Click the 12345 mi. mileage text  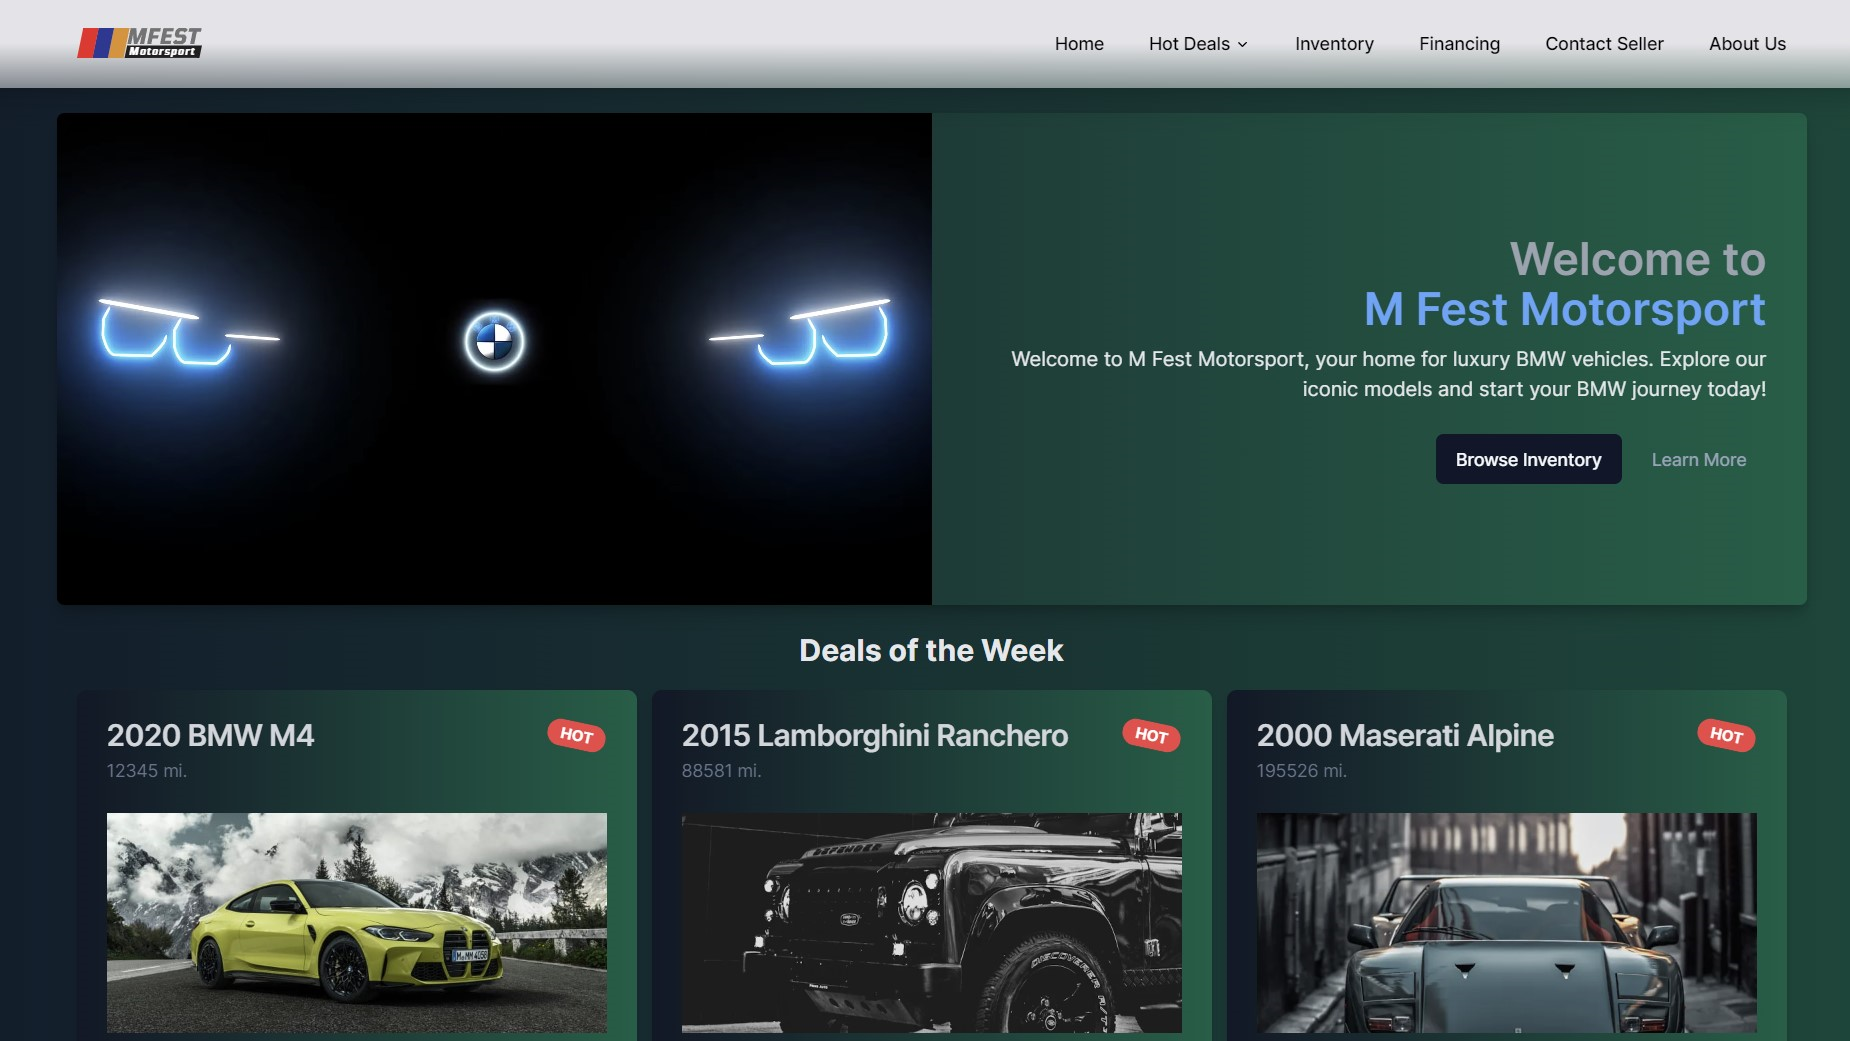point(147,770)
